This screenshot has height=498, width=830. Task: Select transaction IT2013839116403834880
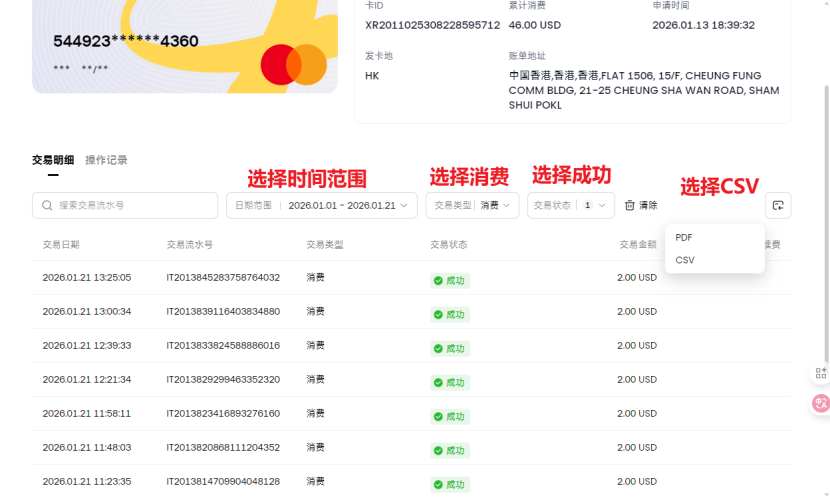223,311
